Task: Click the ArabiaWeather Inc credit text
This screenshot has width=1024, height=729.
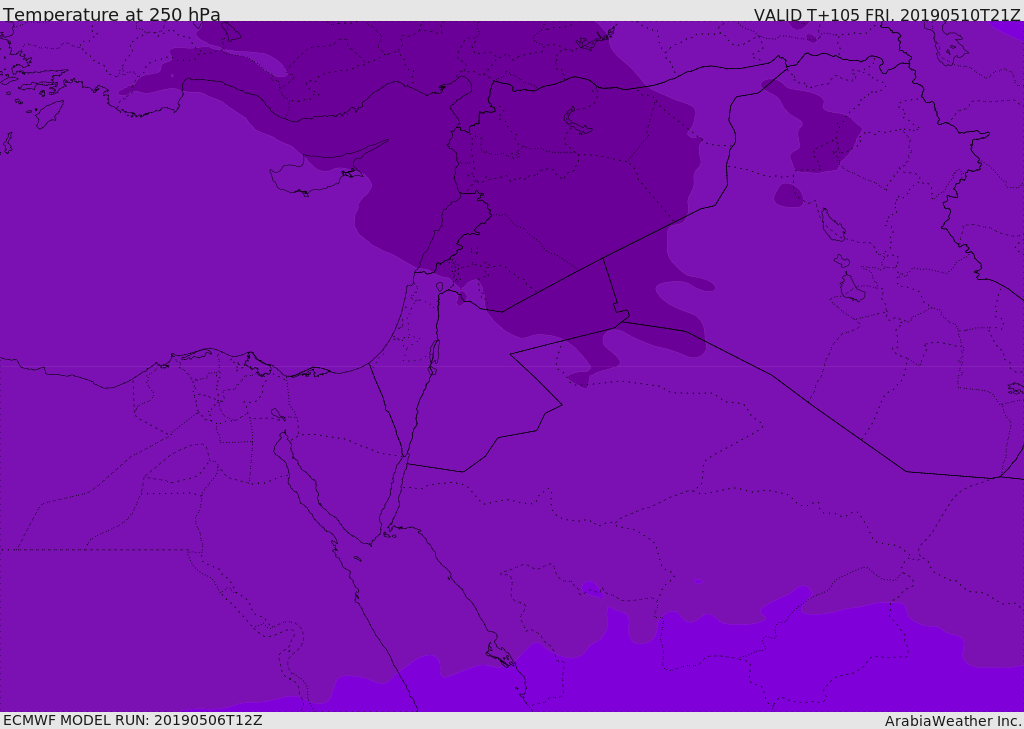Action: [952, 721]
